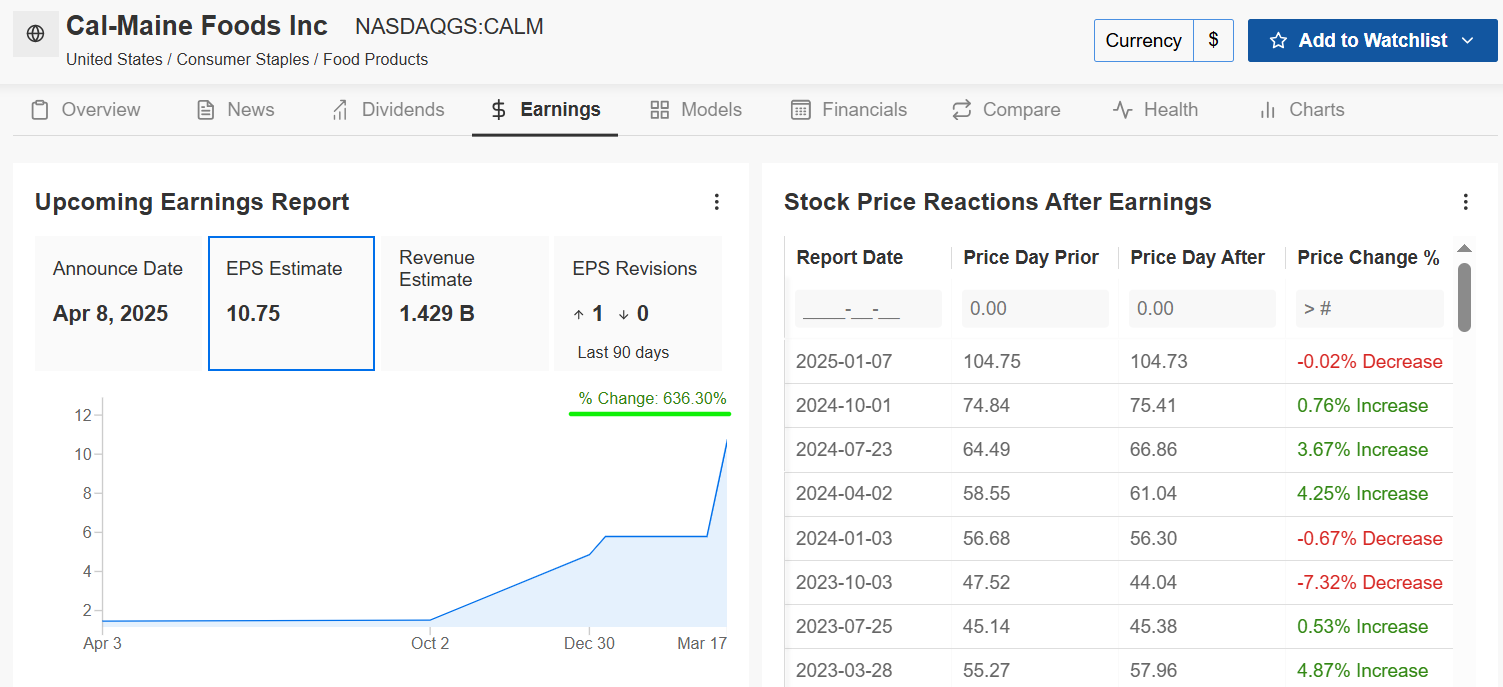Viewport: 1503px width, 687px height.
Task: Click the Currency label button
Action: (x=1143, y=41)
